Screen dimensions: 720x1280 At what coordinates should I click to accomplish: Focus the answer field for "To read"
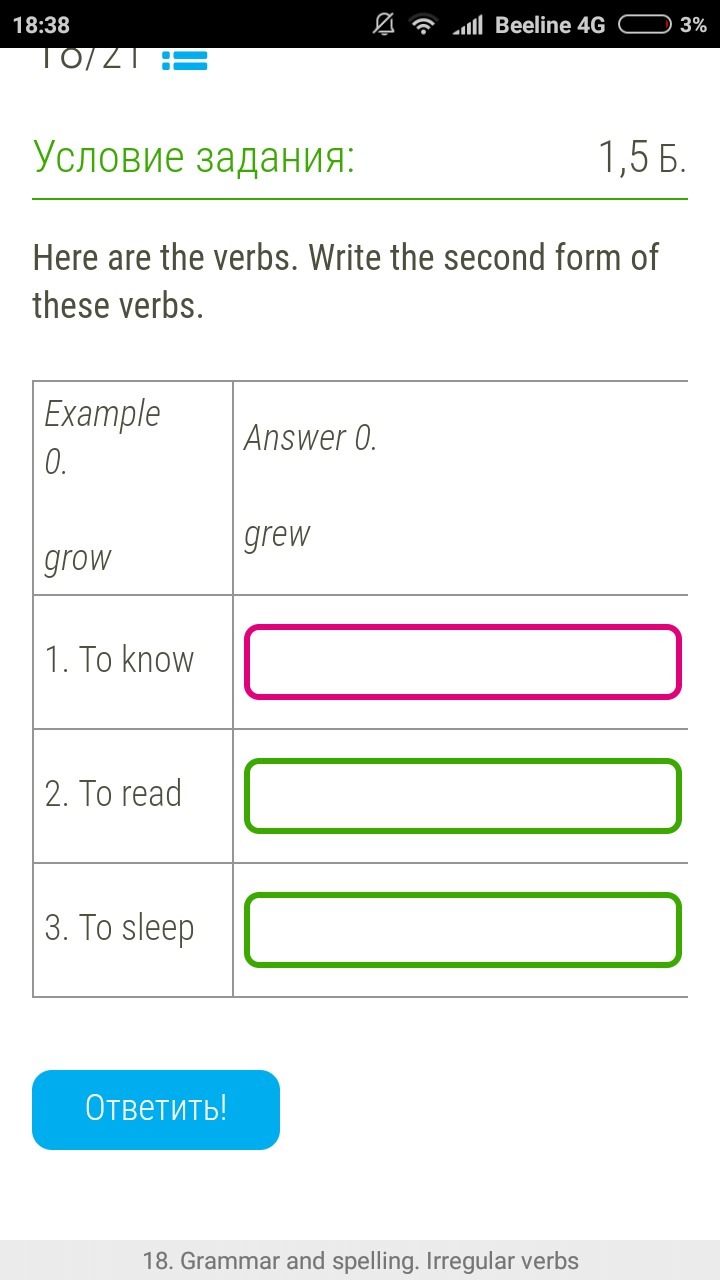click(x=462, y=796)
